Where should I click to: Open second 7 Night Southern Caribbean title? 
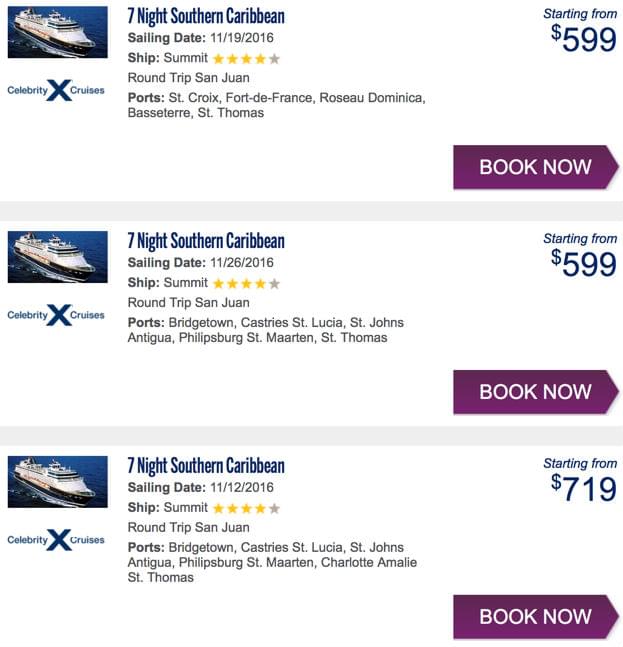click(x=206, y=241)
